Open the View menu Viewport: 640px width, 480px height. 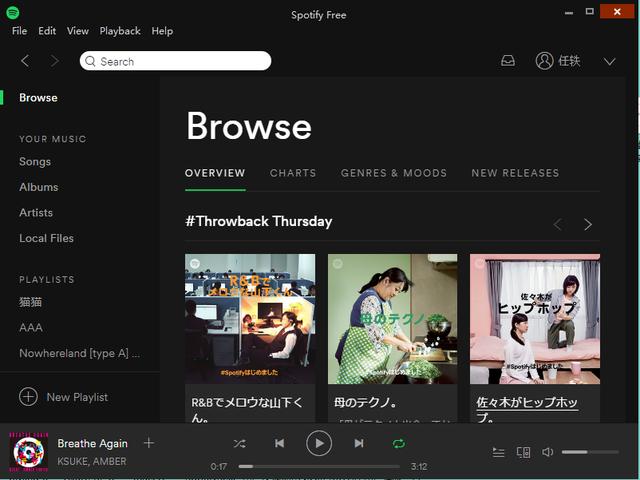click(x=78, y=31)
